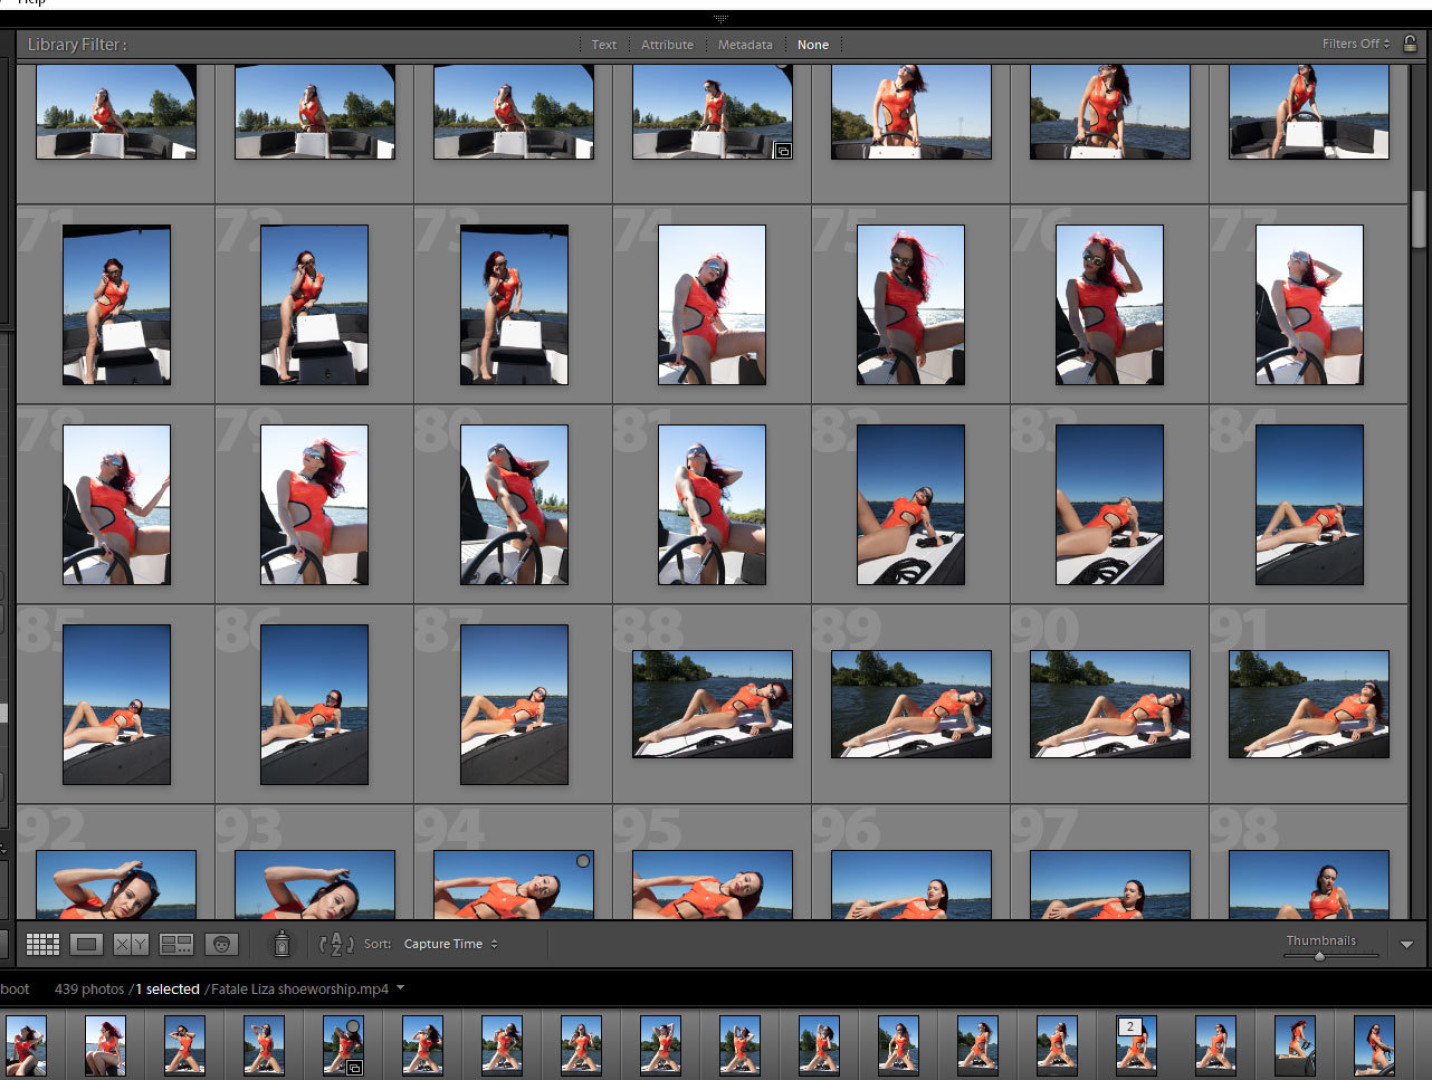
Task: Select the photo in grid cell 82
Action: tap(911, 505)
